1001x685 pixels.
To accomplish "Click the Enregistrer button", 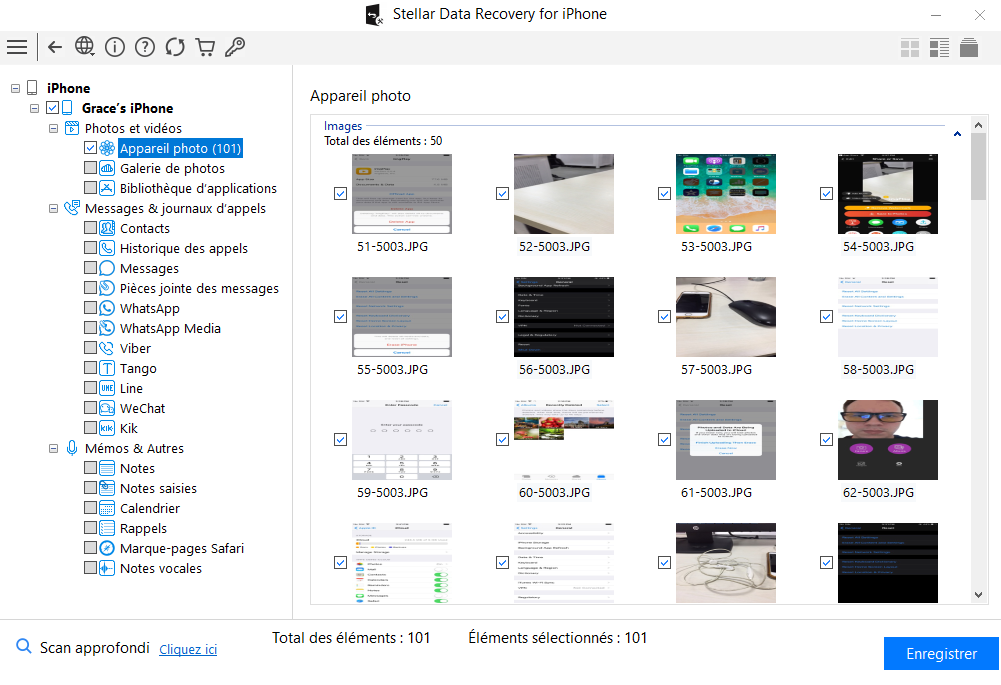I will (941, 654).
